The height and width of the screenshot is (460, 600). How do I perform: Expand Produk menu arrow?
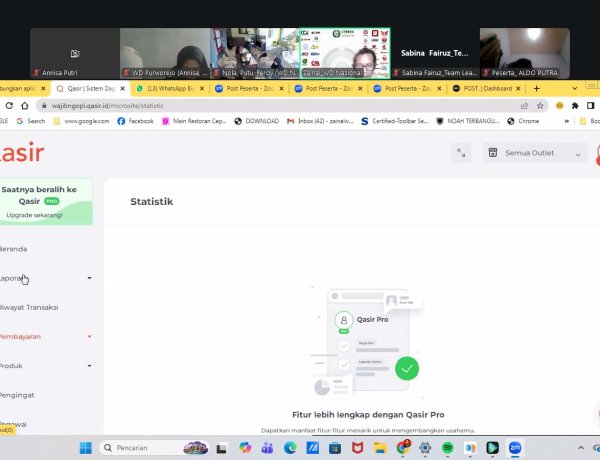(89, 366)
